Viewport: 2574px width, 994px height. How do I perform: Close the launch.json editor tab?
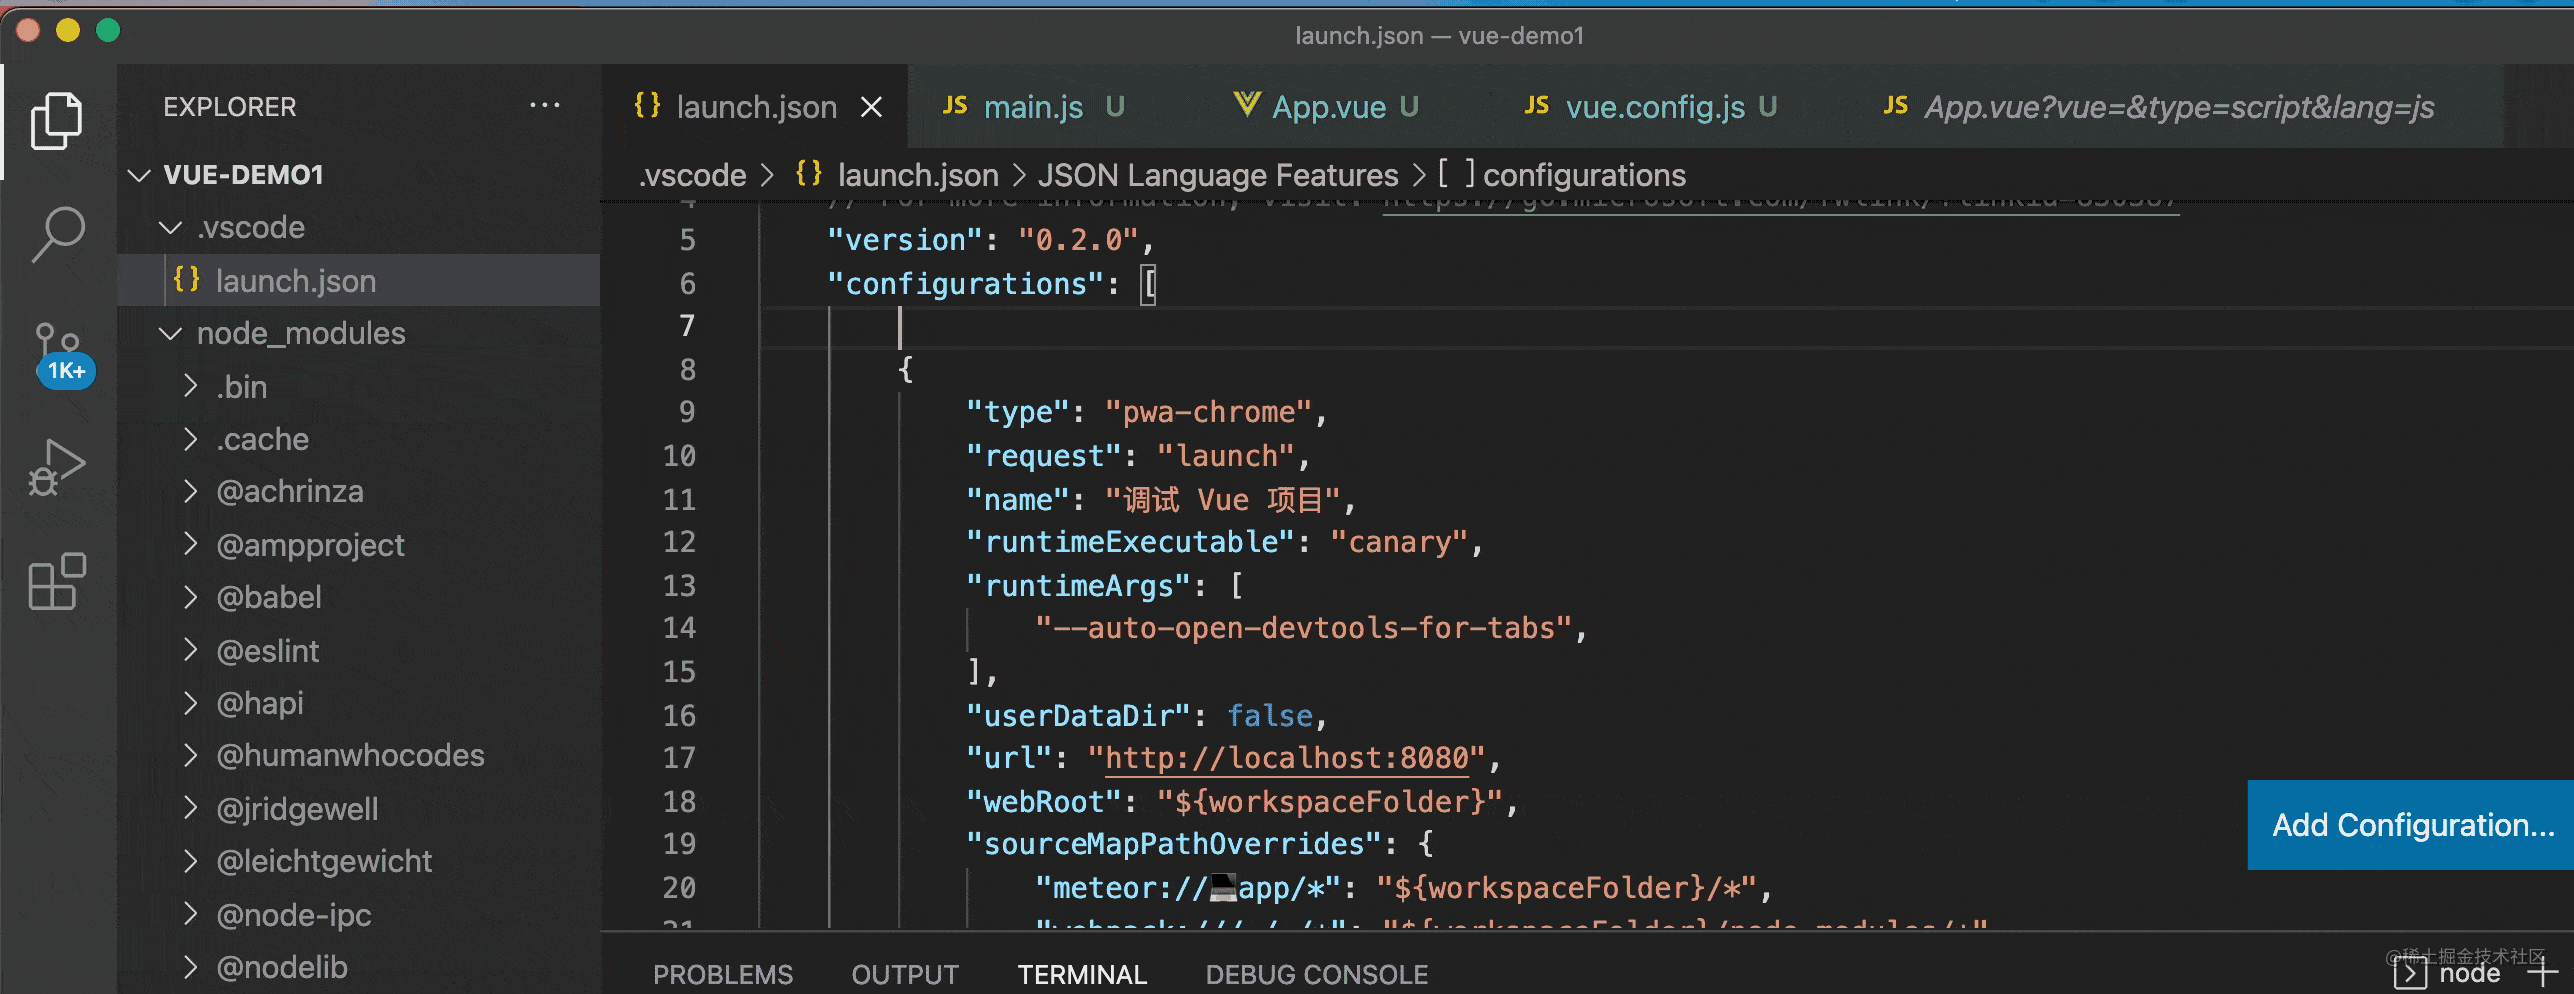(871, 107)
